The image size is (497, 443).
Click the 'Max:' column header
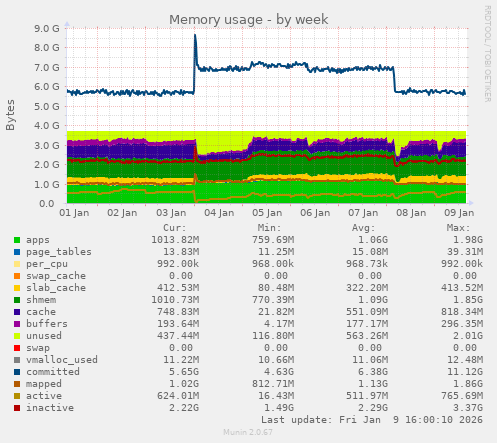[458, 228]
